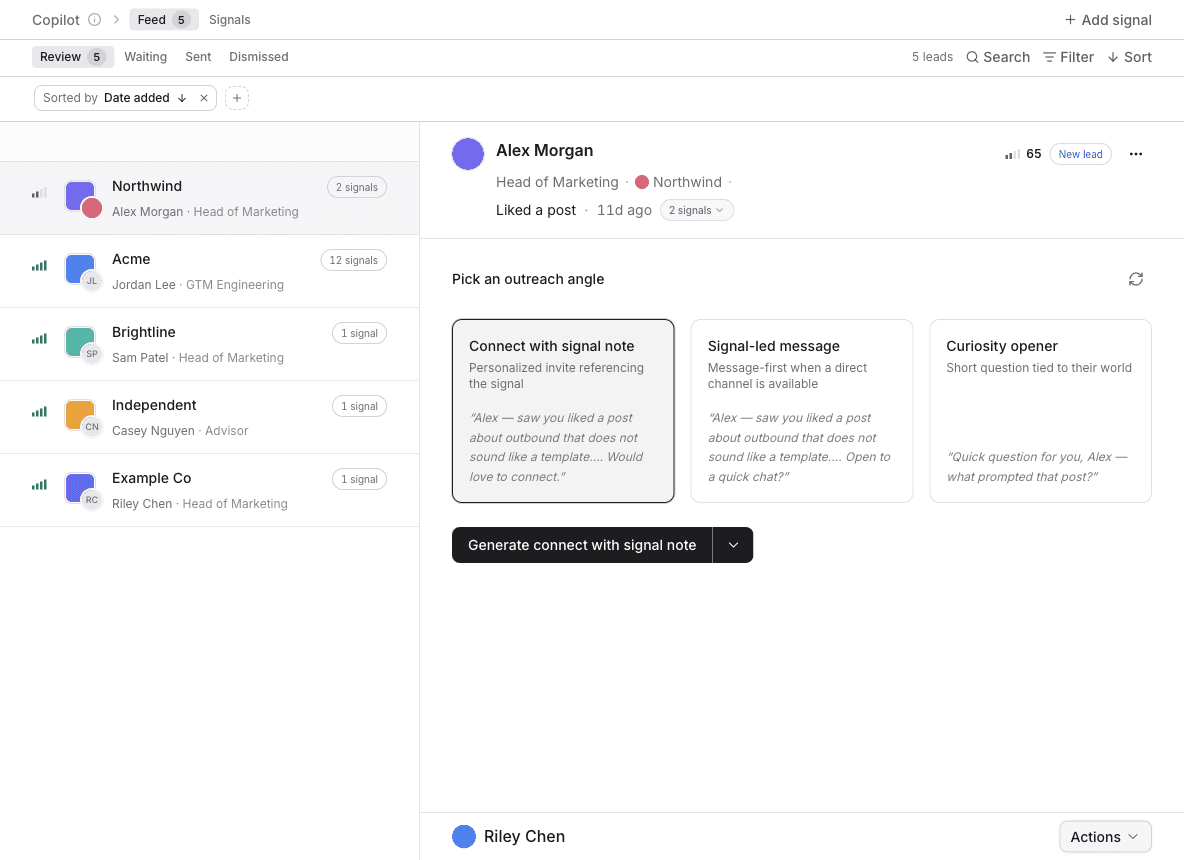Open the Waiting tab
Image resolution: width=1184 pixels, height=860 pixels.
146,57
